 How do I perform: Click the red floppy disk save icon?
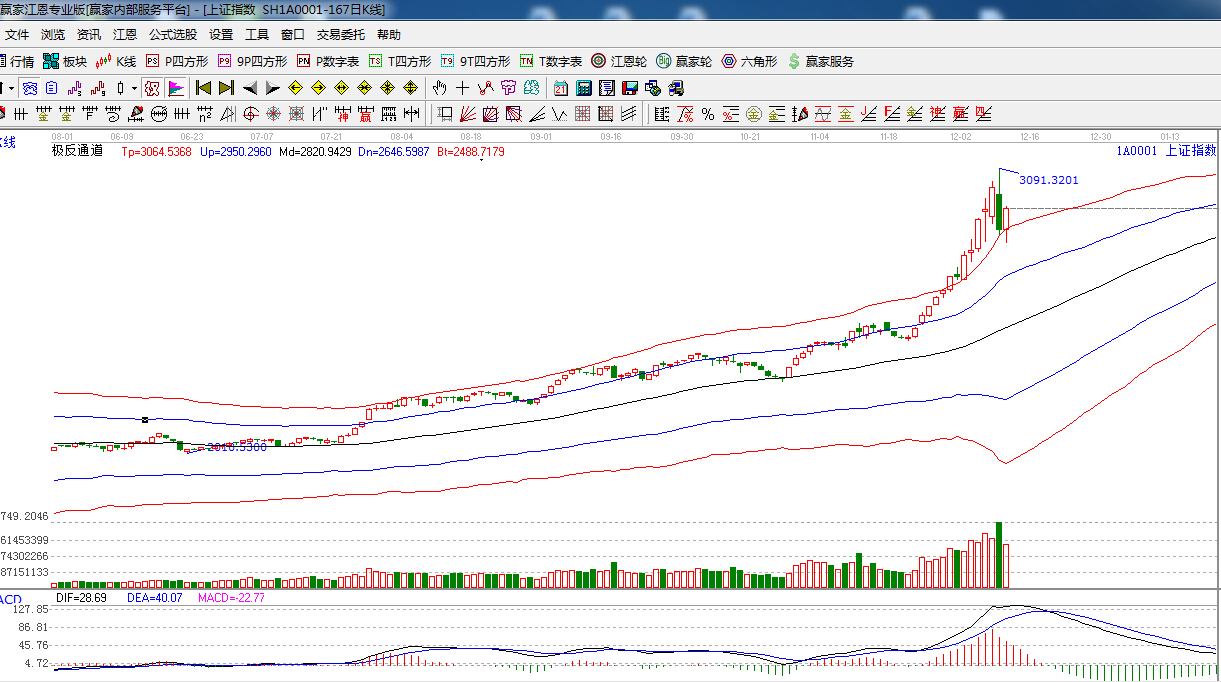pos(630,88)
